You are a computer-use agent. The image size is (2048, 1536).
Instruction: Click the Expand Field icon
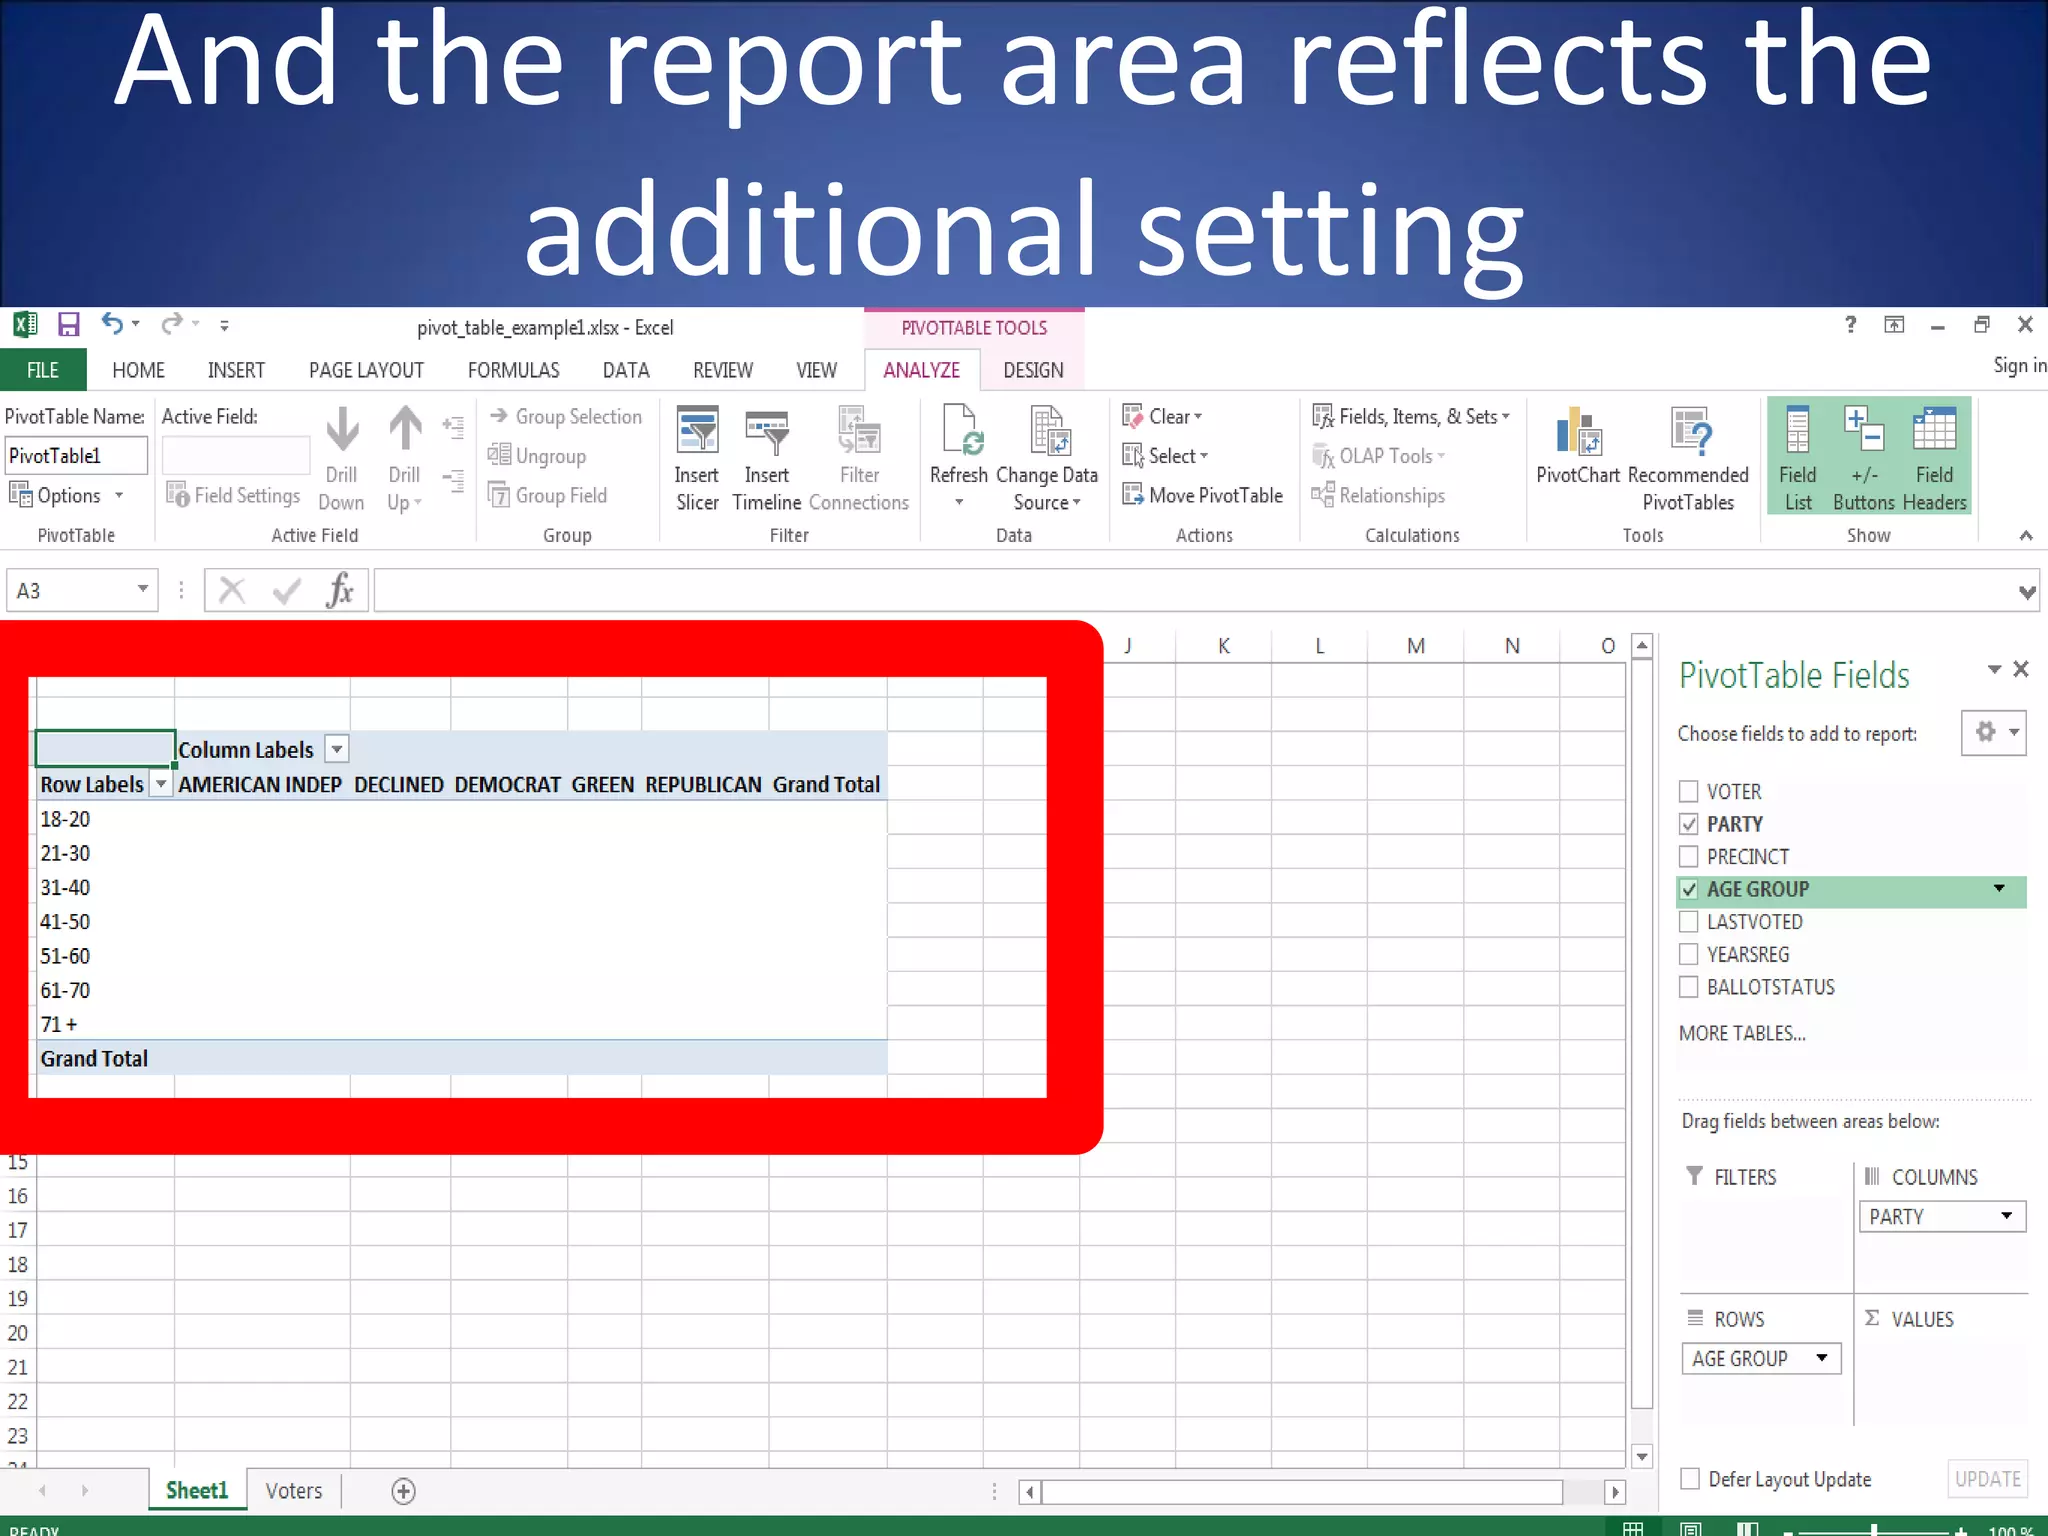tap(453, 427)
